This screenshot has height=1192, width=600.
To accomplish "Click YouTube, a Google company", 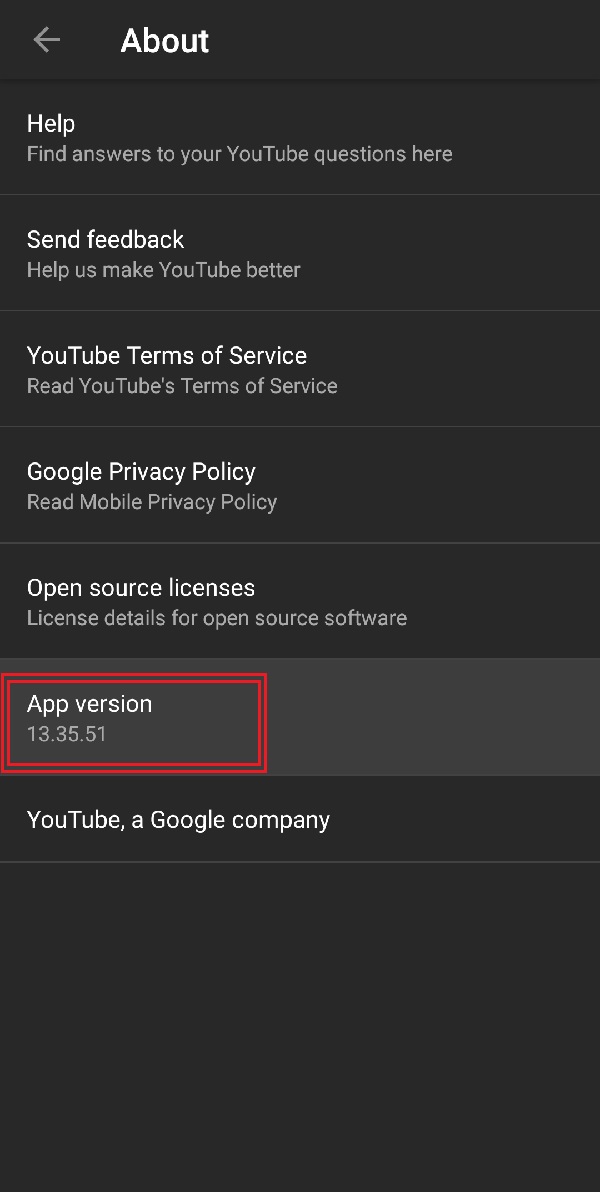I will pos(178,819).
